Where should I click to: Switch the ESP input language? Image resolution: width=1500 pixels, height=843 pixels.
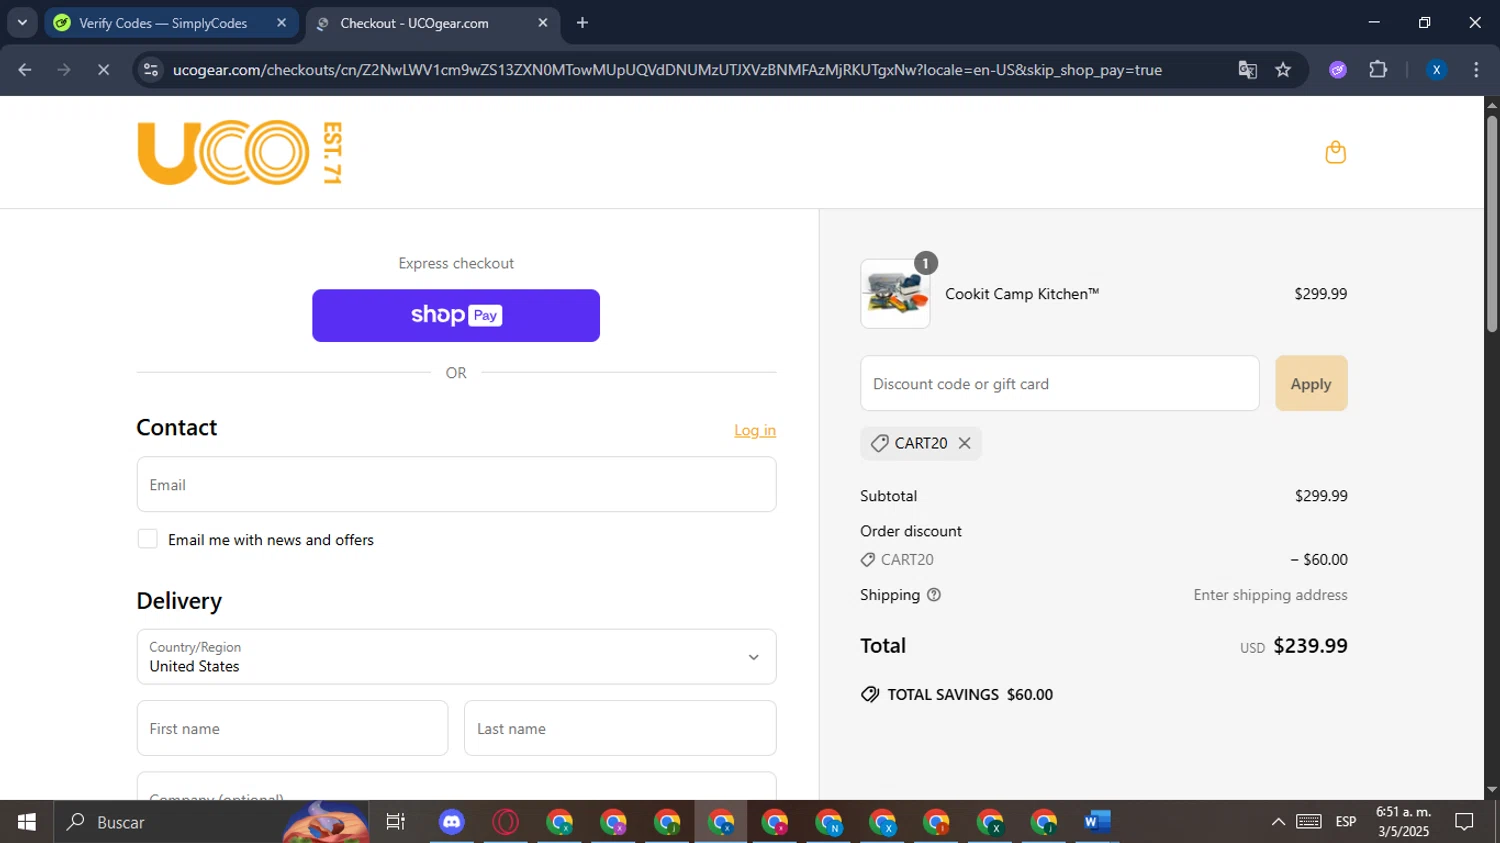1346,822
